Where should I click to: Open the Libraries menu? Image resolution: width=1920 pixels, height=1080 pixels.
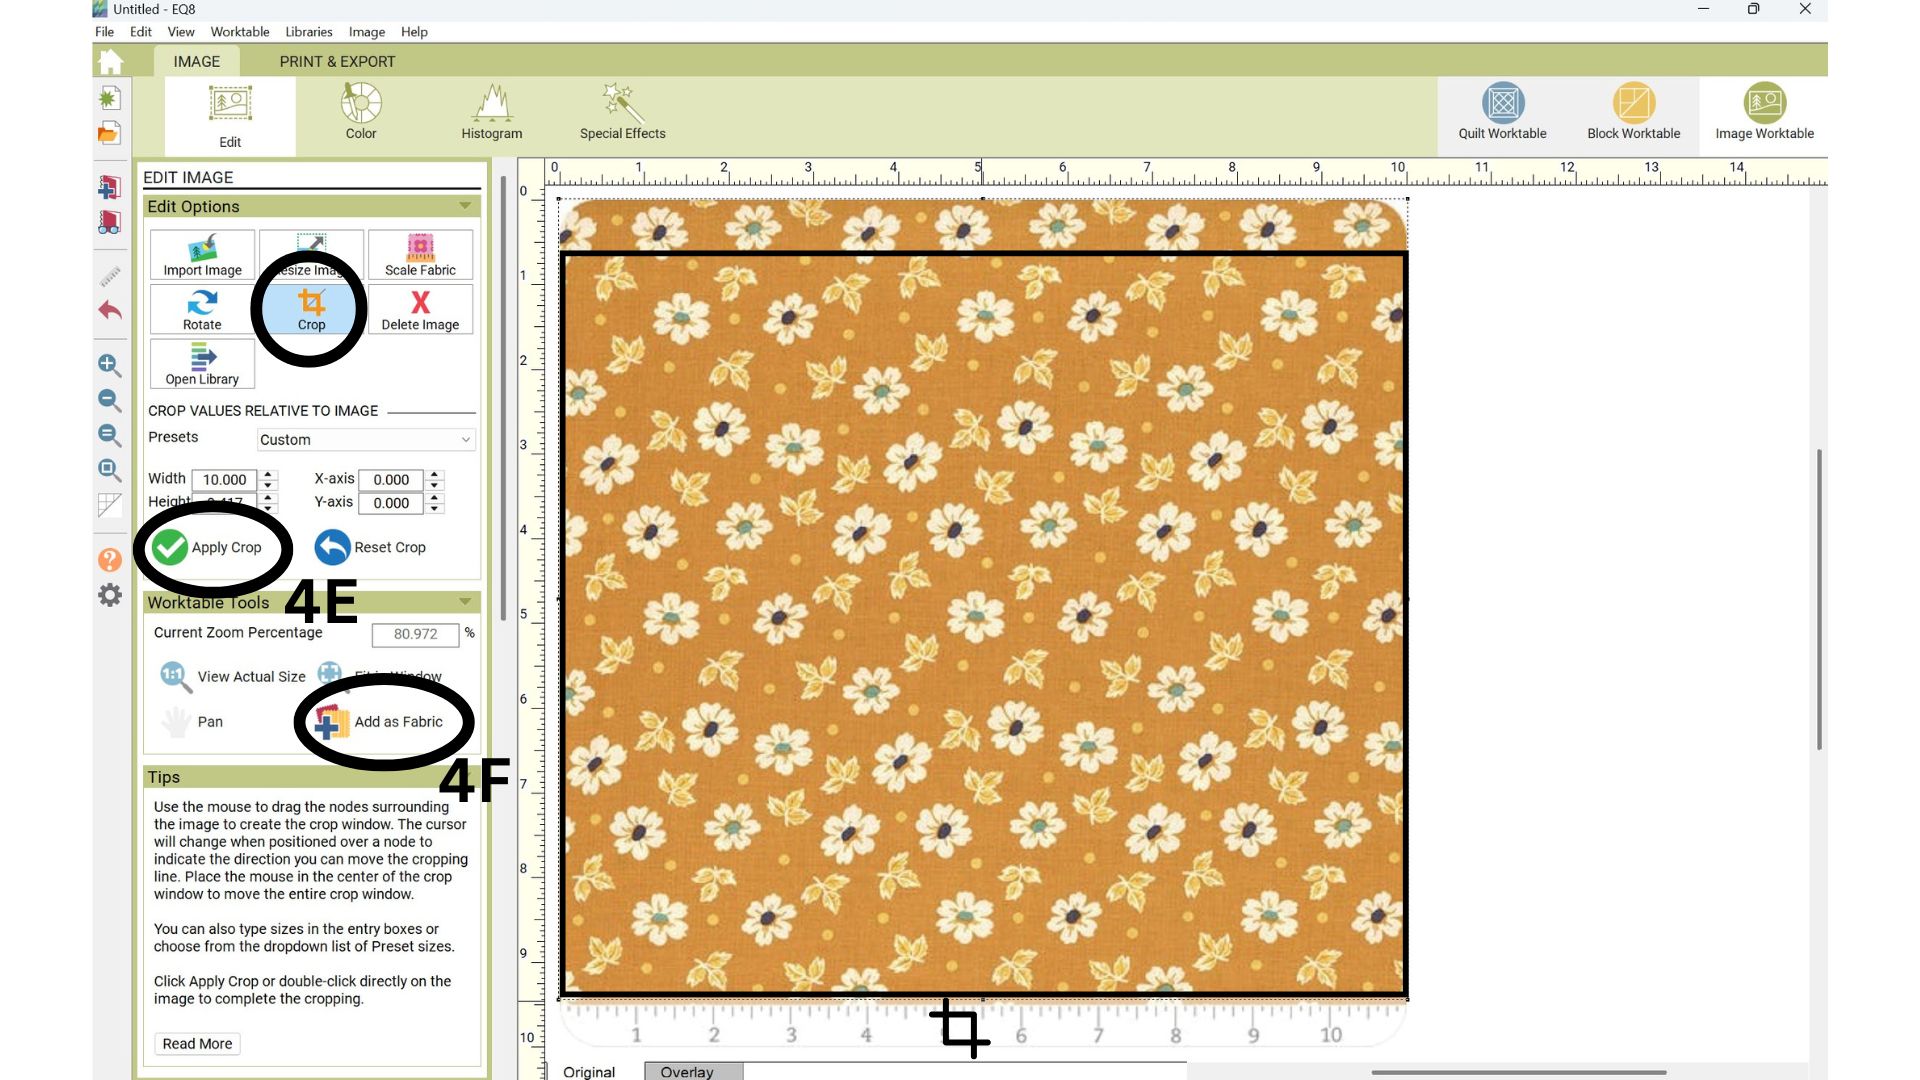tap(308, 32)
